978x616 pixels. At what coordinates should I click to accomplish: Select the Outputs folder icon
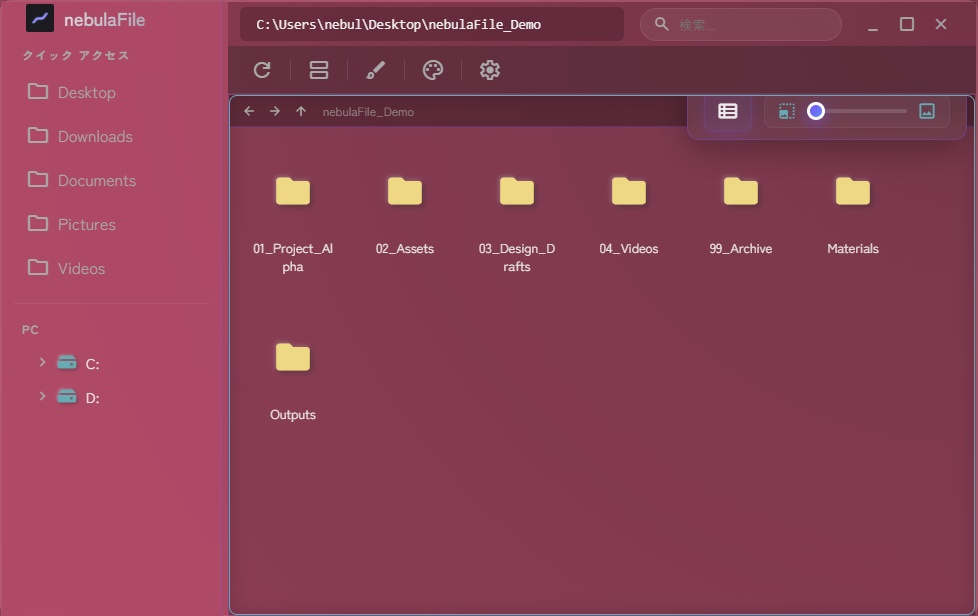pyautogui.click(x=293, y=357)
